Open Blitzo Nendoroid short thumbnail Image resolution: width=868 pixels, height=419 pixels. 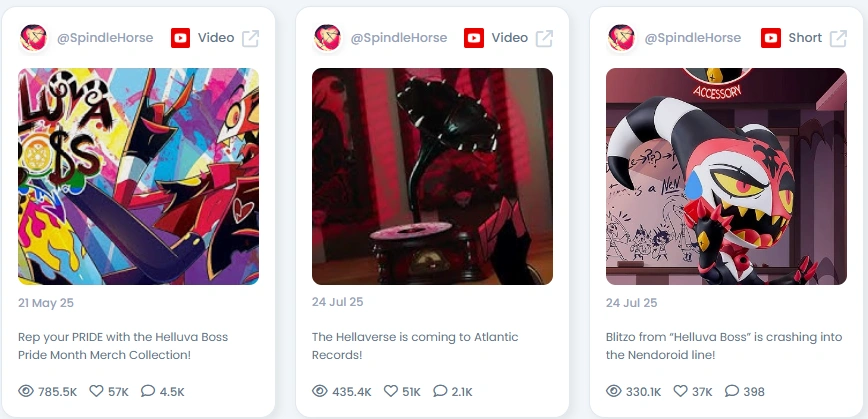coord(726,177)
